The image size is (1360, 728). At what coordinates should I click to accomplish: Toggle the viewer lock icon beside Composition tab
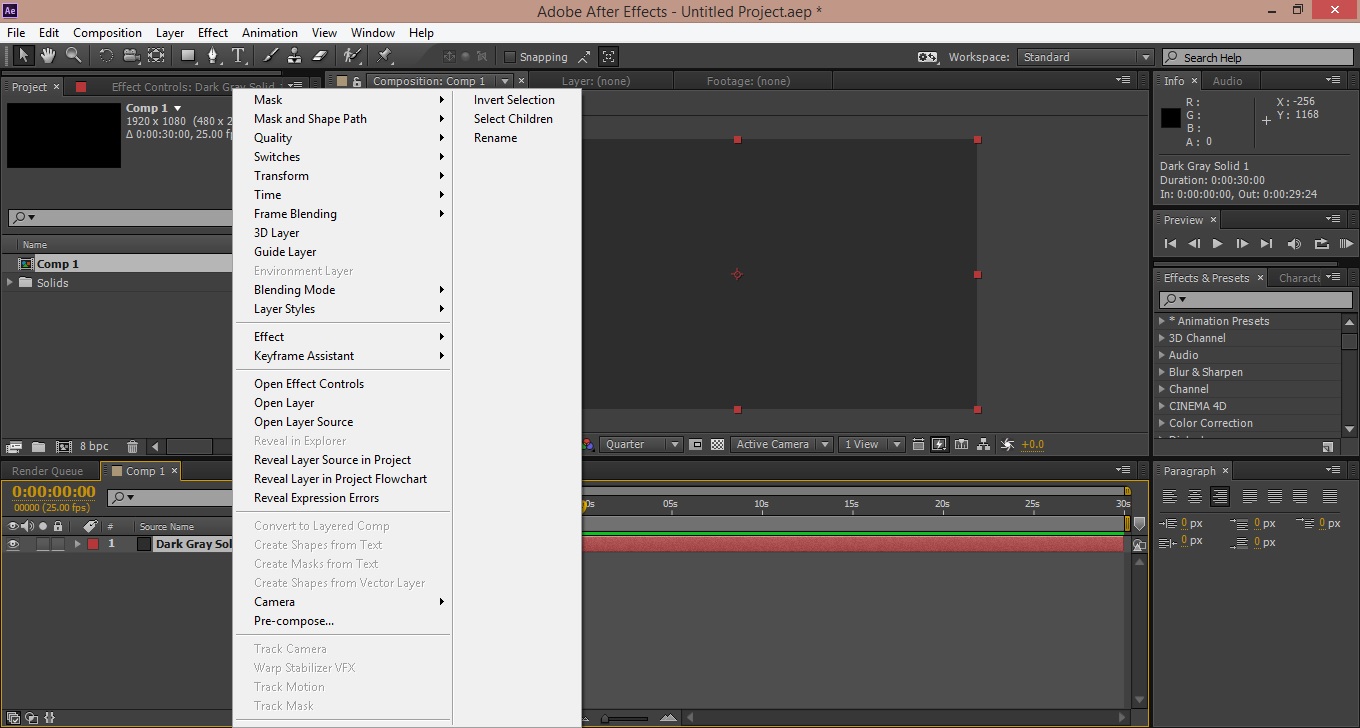tap(357, 81)
